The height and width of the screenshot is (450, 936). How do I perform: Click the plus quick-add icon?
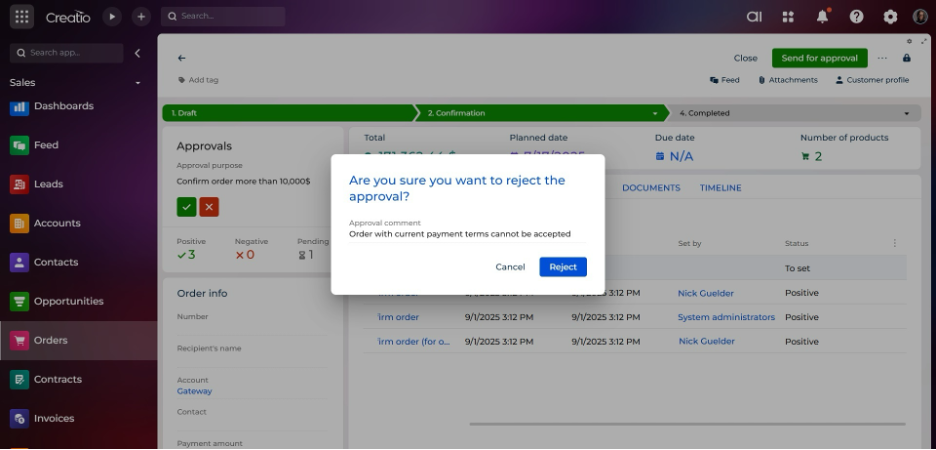coord(141,17)
